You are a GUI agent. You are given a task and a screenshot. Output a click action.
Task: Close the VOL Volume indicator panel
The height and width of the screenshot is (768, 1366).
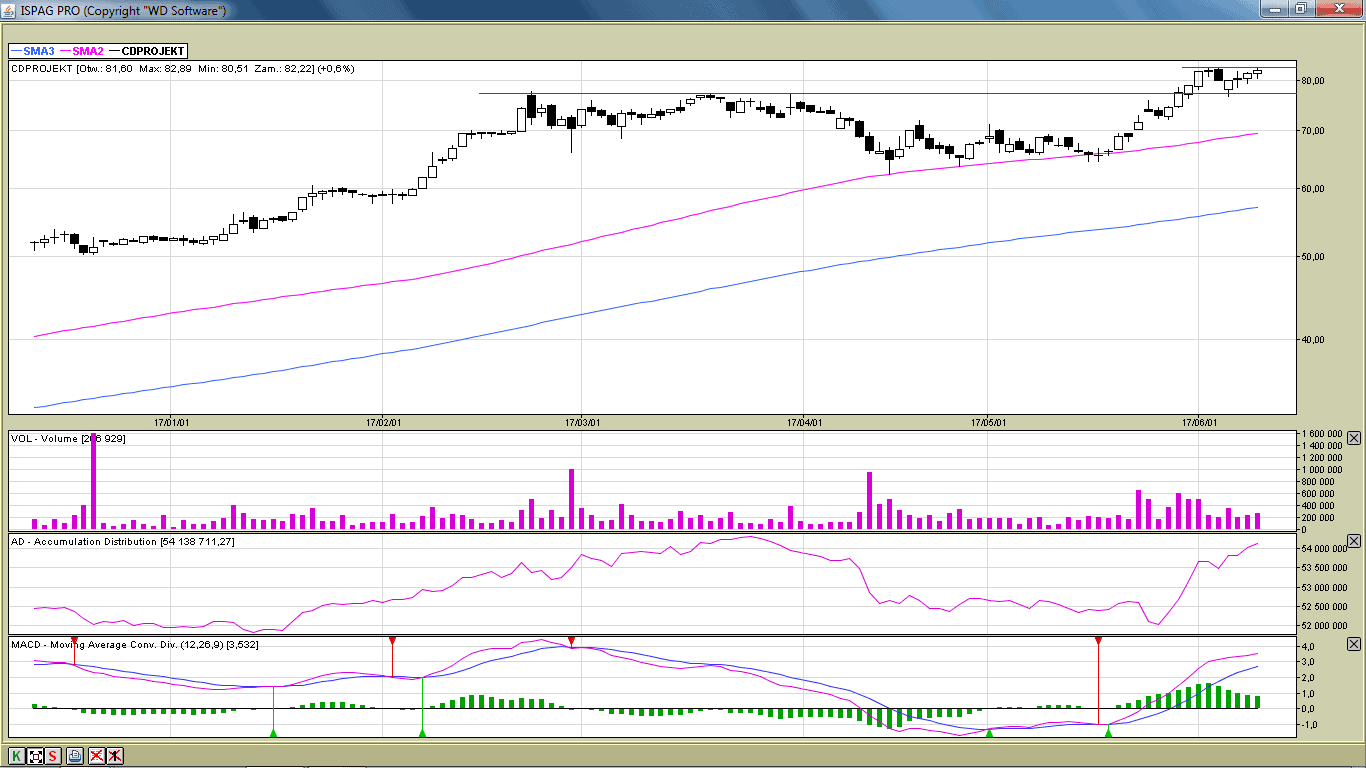click(1354, 438)
